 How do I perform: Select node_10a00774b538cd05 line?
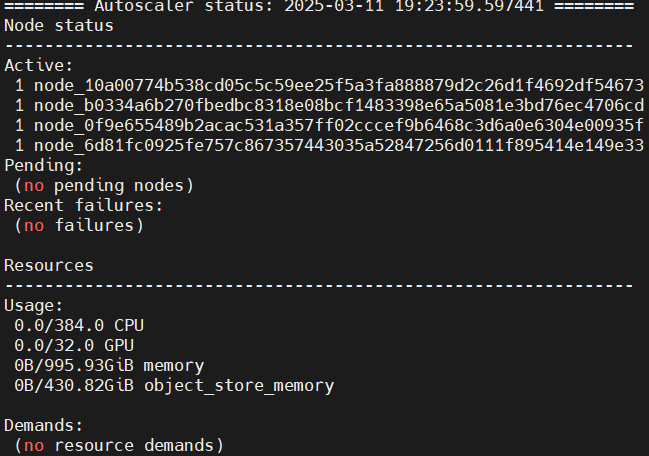tap(329, 86)
